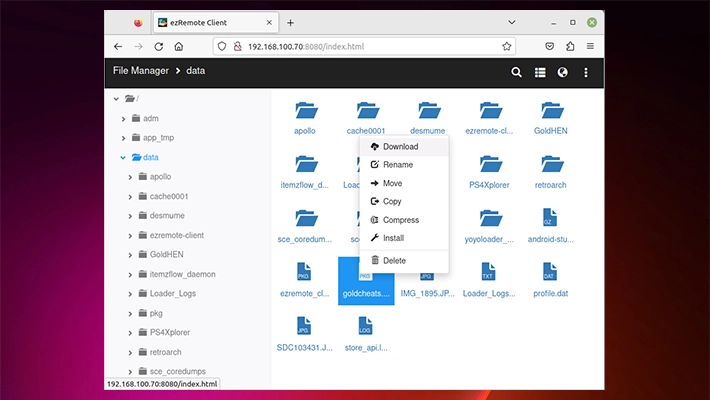Open the Pocket save icon
This screenshot has height=400, width=710.
pyautogui.click(x=549, y=46)
